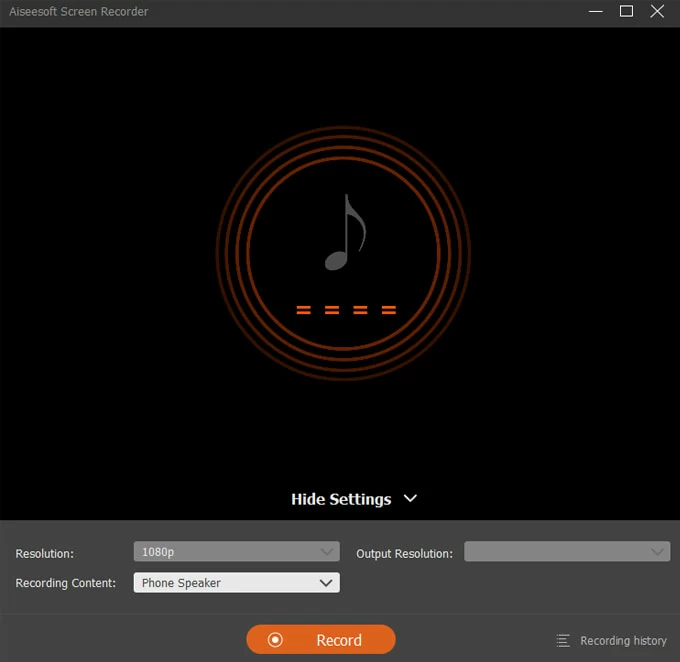Viewport: 680px width, 662px height.
Task: Open the Recording history link
Action: coord(623,641)
